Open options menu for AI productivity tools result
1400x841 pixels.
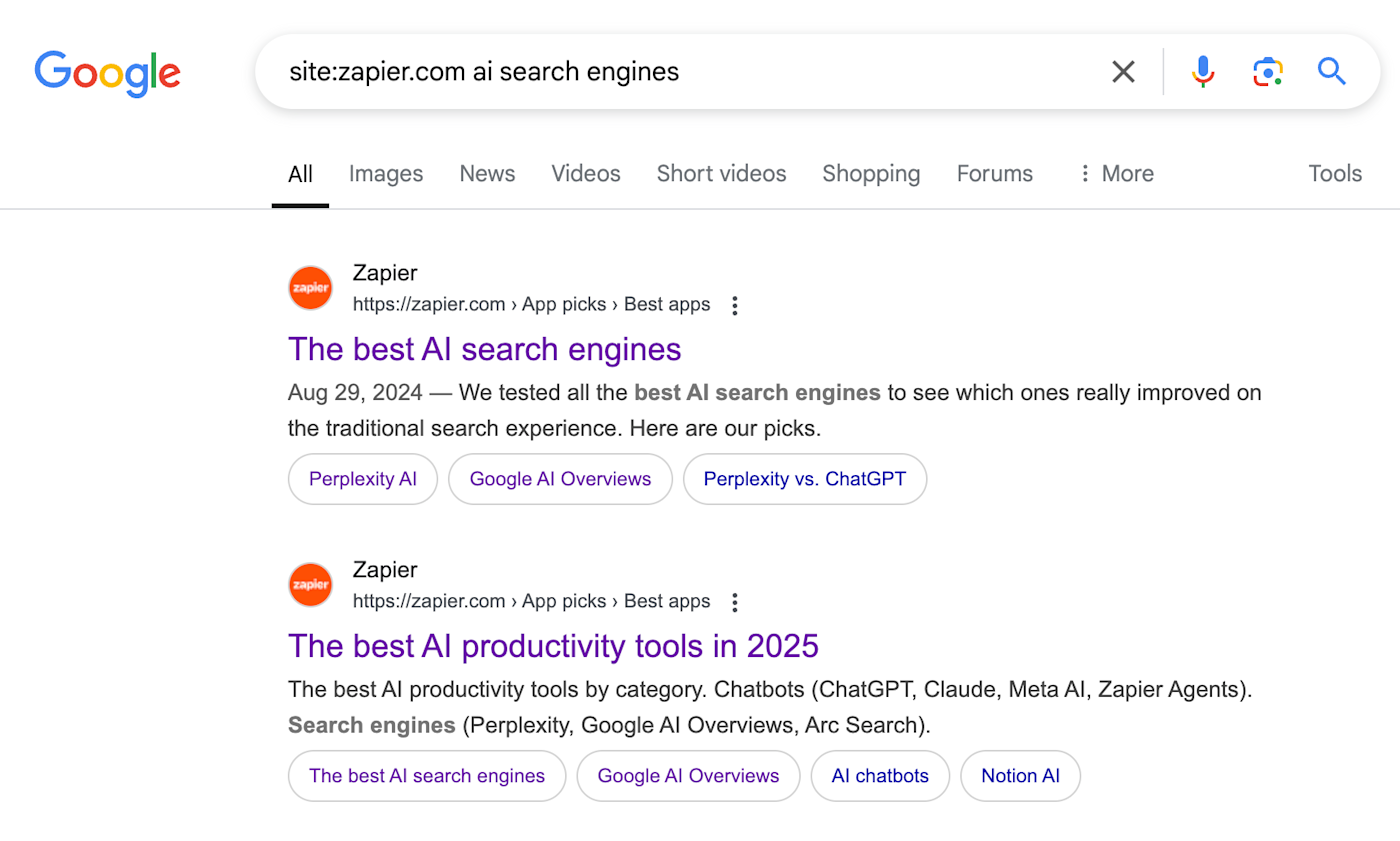(x=735, y=602)
